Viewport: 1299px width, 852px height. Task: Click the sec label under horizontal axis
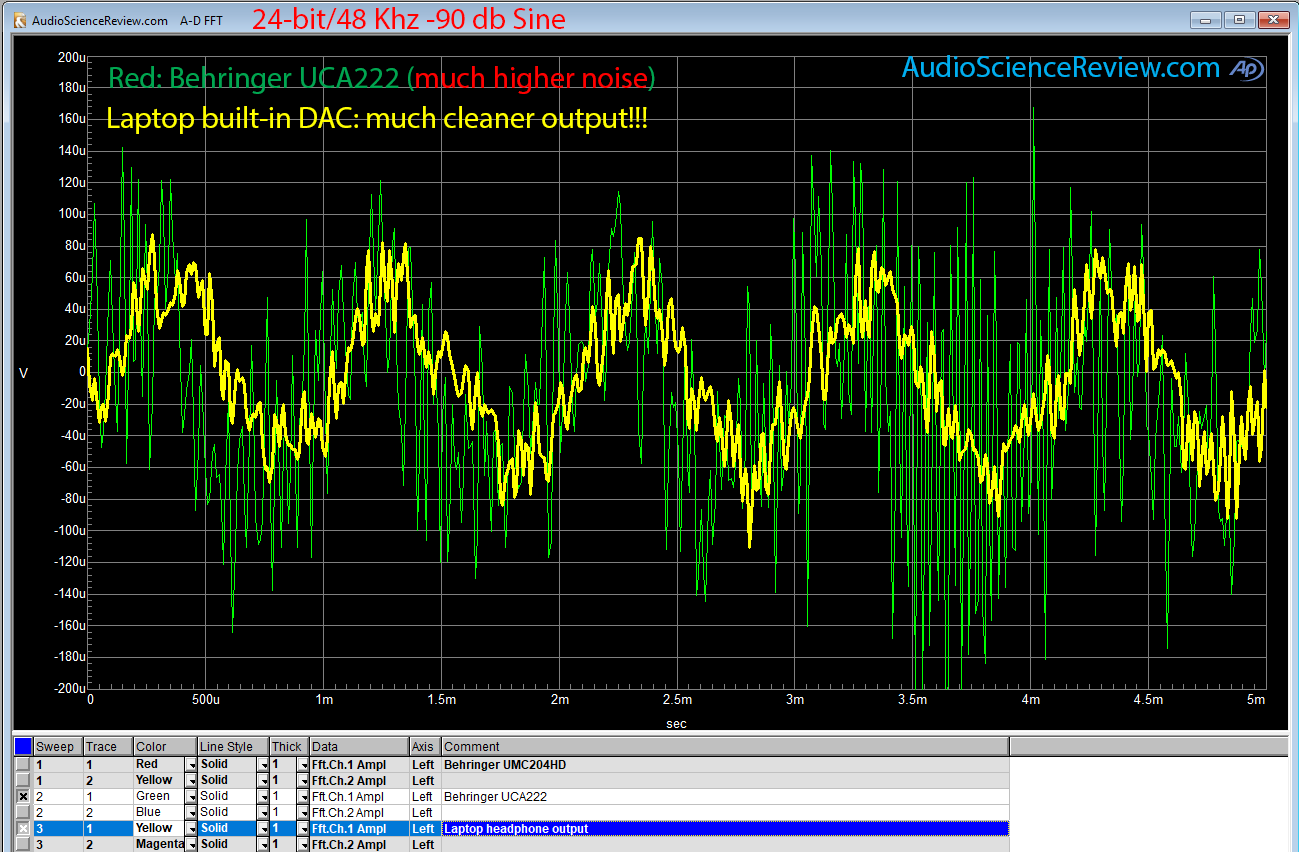tap(677, 722)
